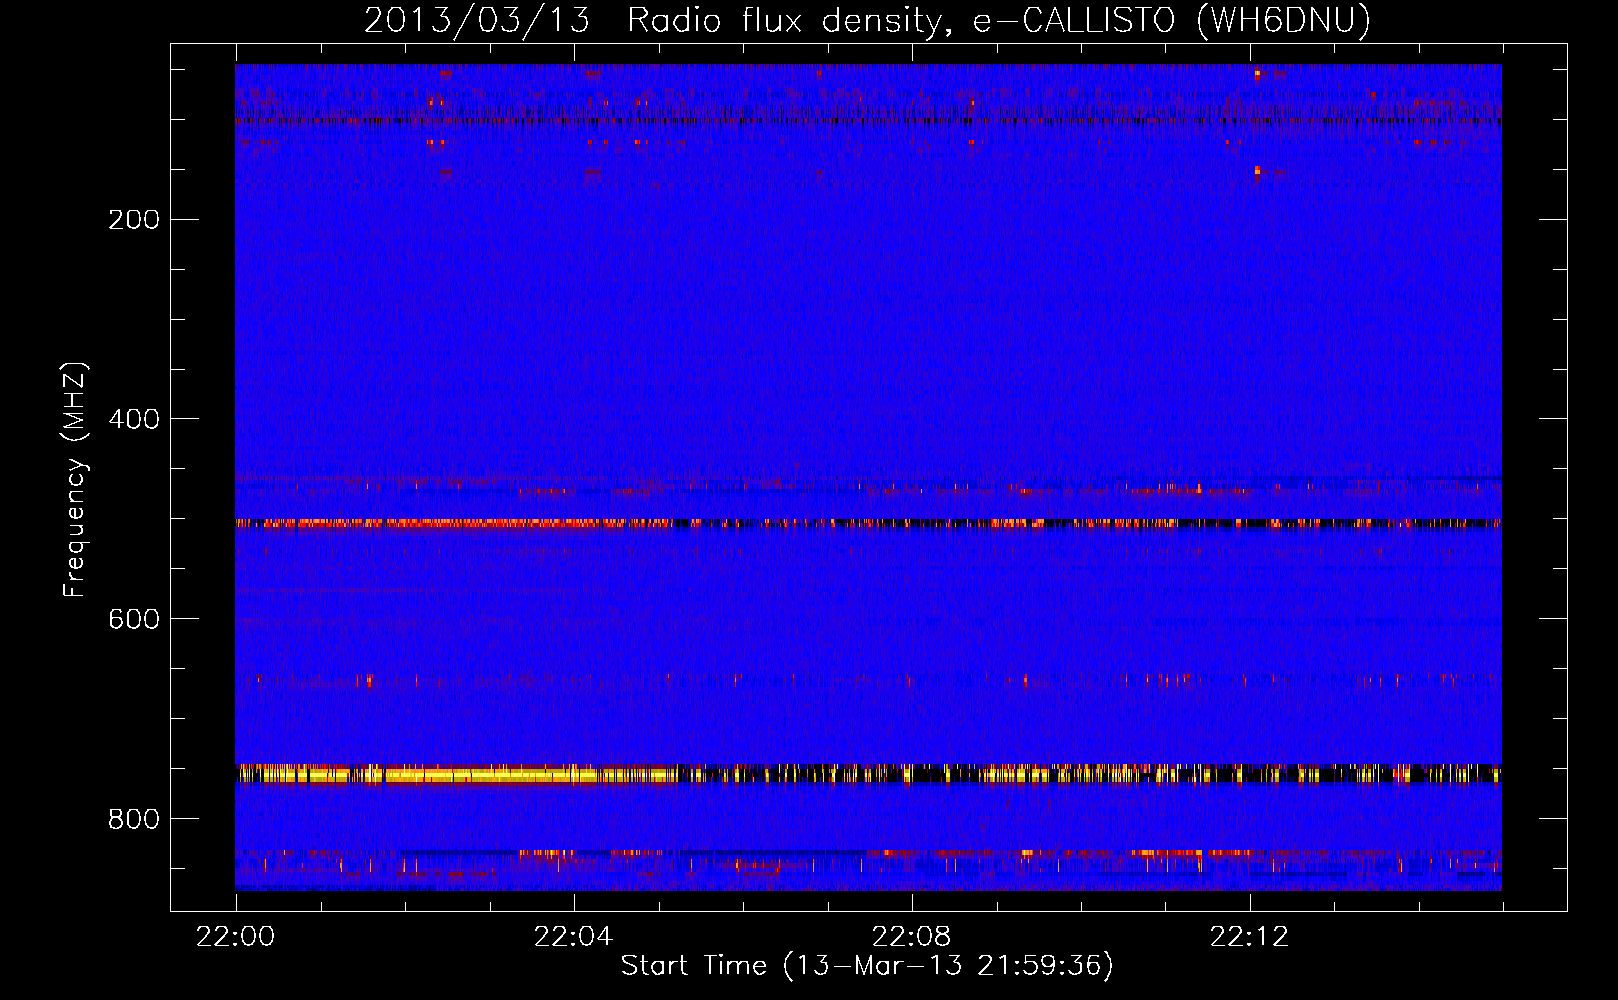
Task: Click the red interference band near 505 MHz
Action: point(868,523)
